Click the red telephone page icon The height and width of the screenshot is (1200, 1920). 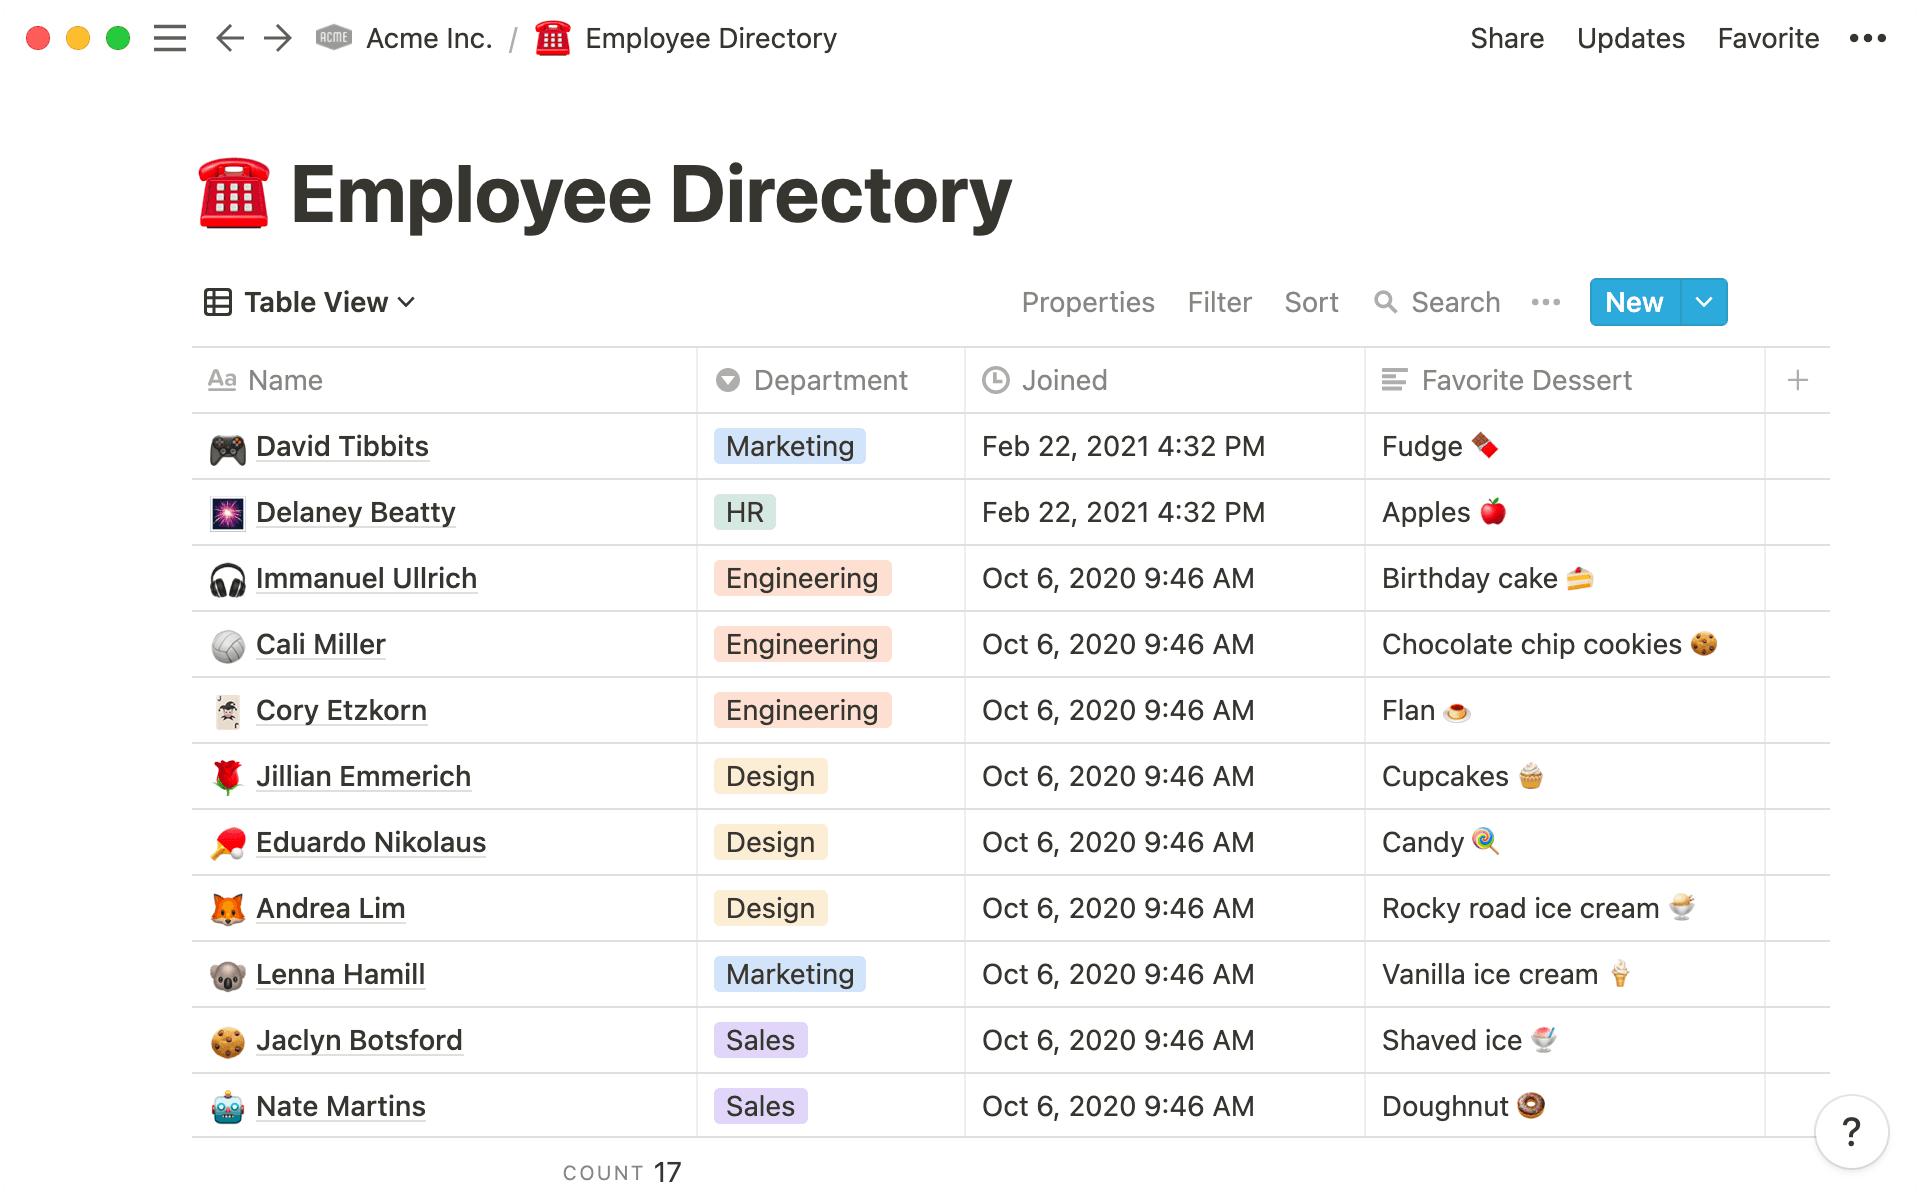pyautogui.click(x=553, y=38)
